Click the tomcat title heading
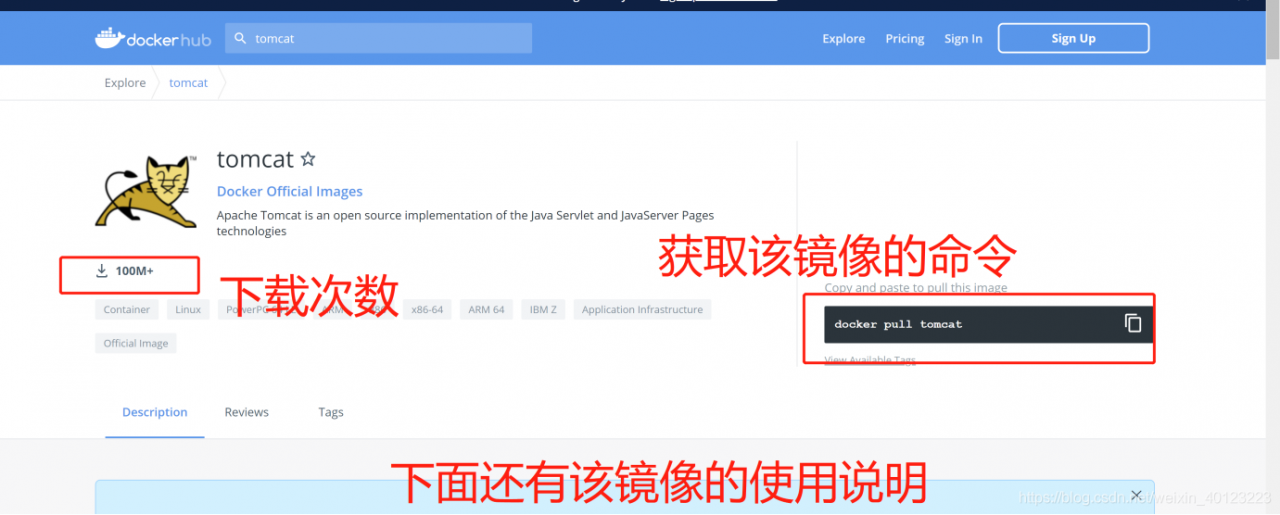The width and height of the screenshot is (1280, 515). coord(255,159)
